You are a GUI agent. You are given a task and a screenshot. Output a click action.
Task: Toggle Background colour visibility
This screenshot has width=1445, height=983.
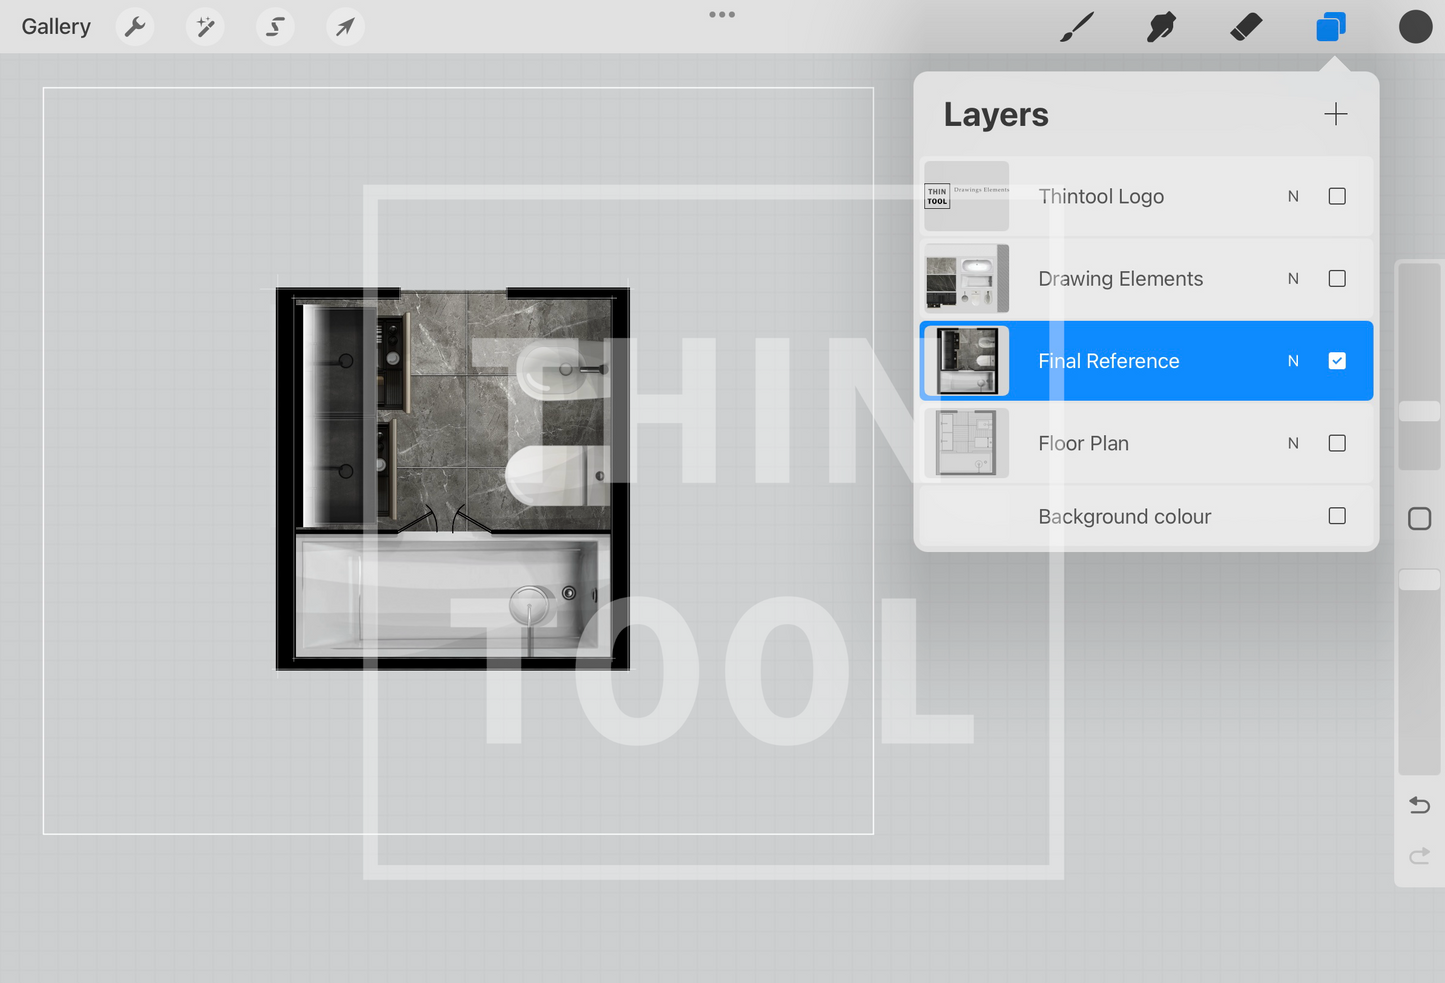[1337, 516]
